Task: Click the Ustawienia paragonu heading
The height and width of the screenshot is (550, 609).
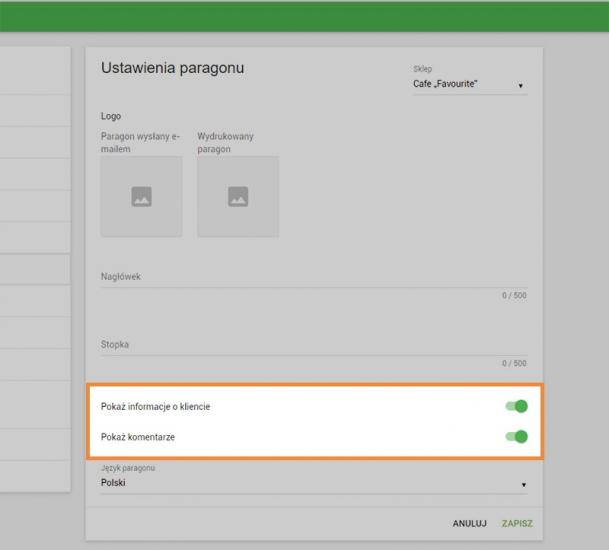Action: (172, 68)
